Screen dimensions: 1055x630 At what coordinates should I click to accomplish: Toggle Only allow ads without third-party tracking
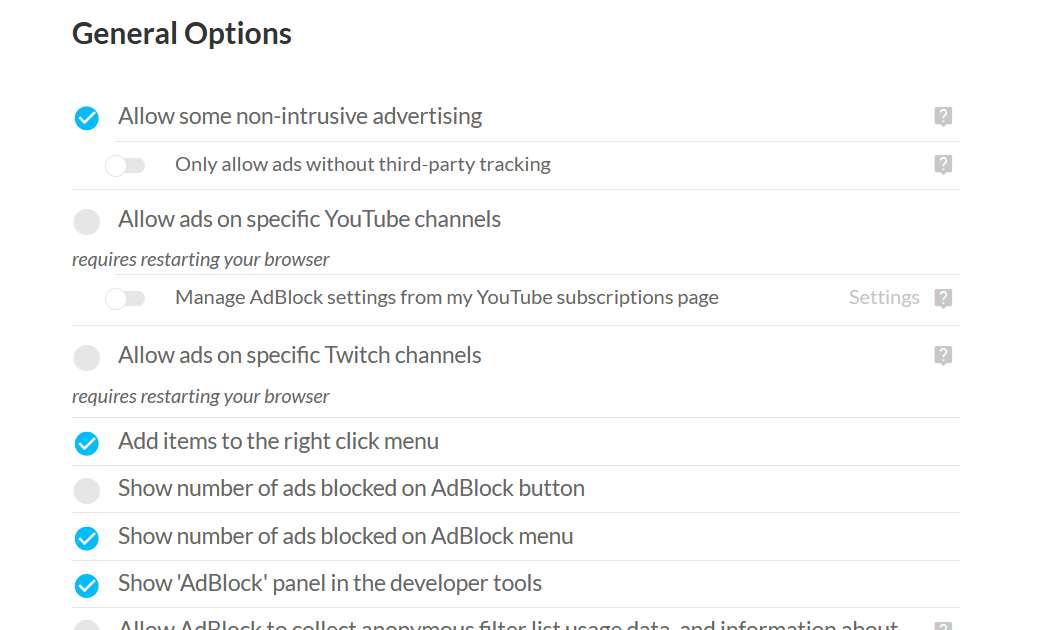tap(126, 165)
